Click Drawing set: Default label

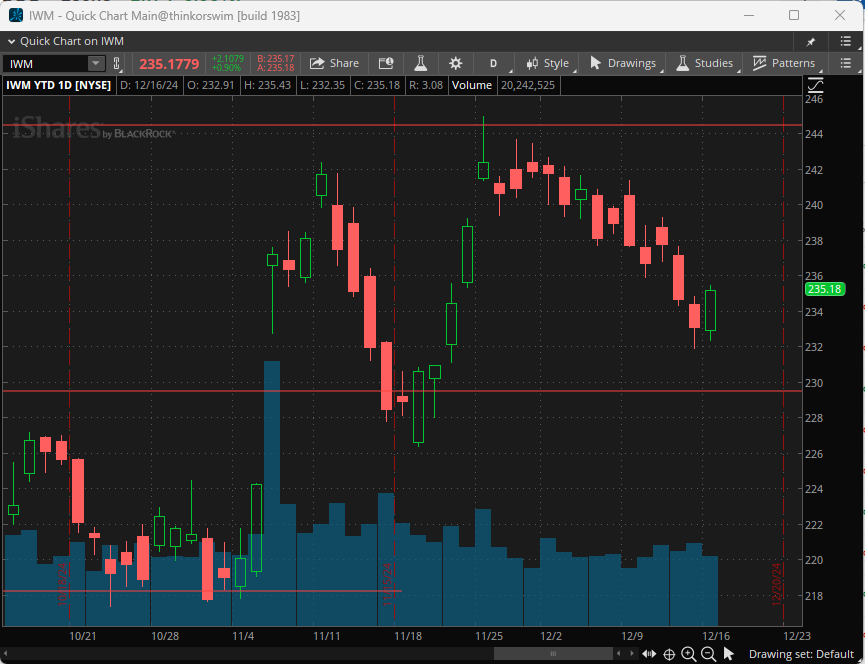[x=801, y=655]
